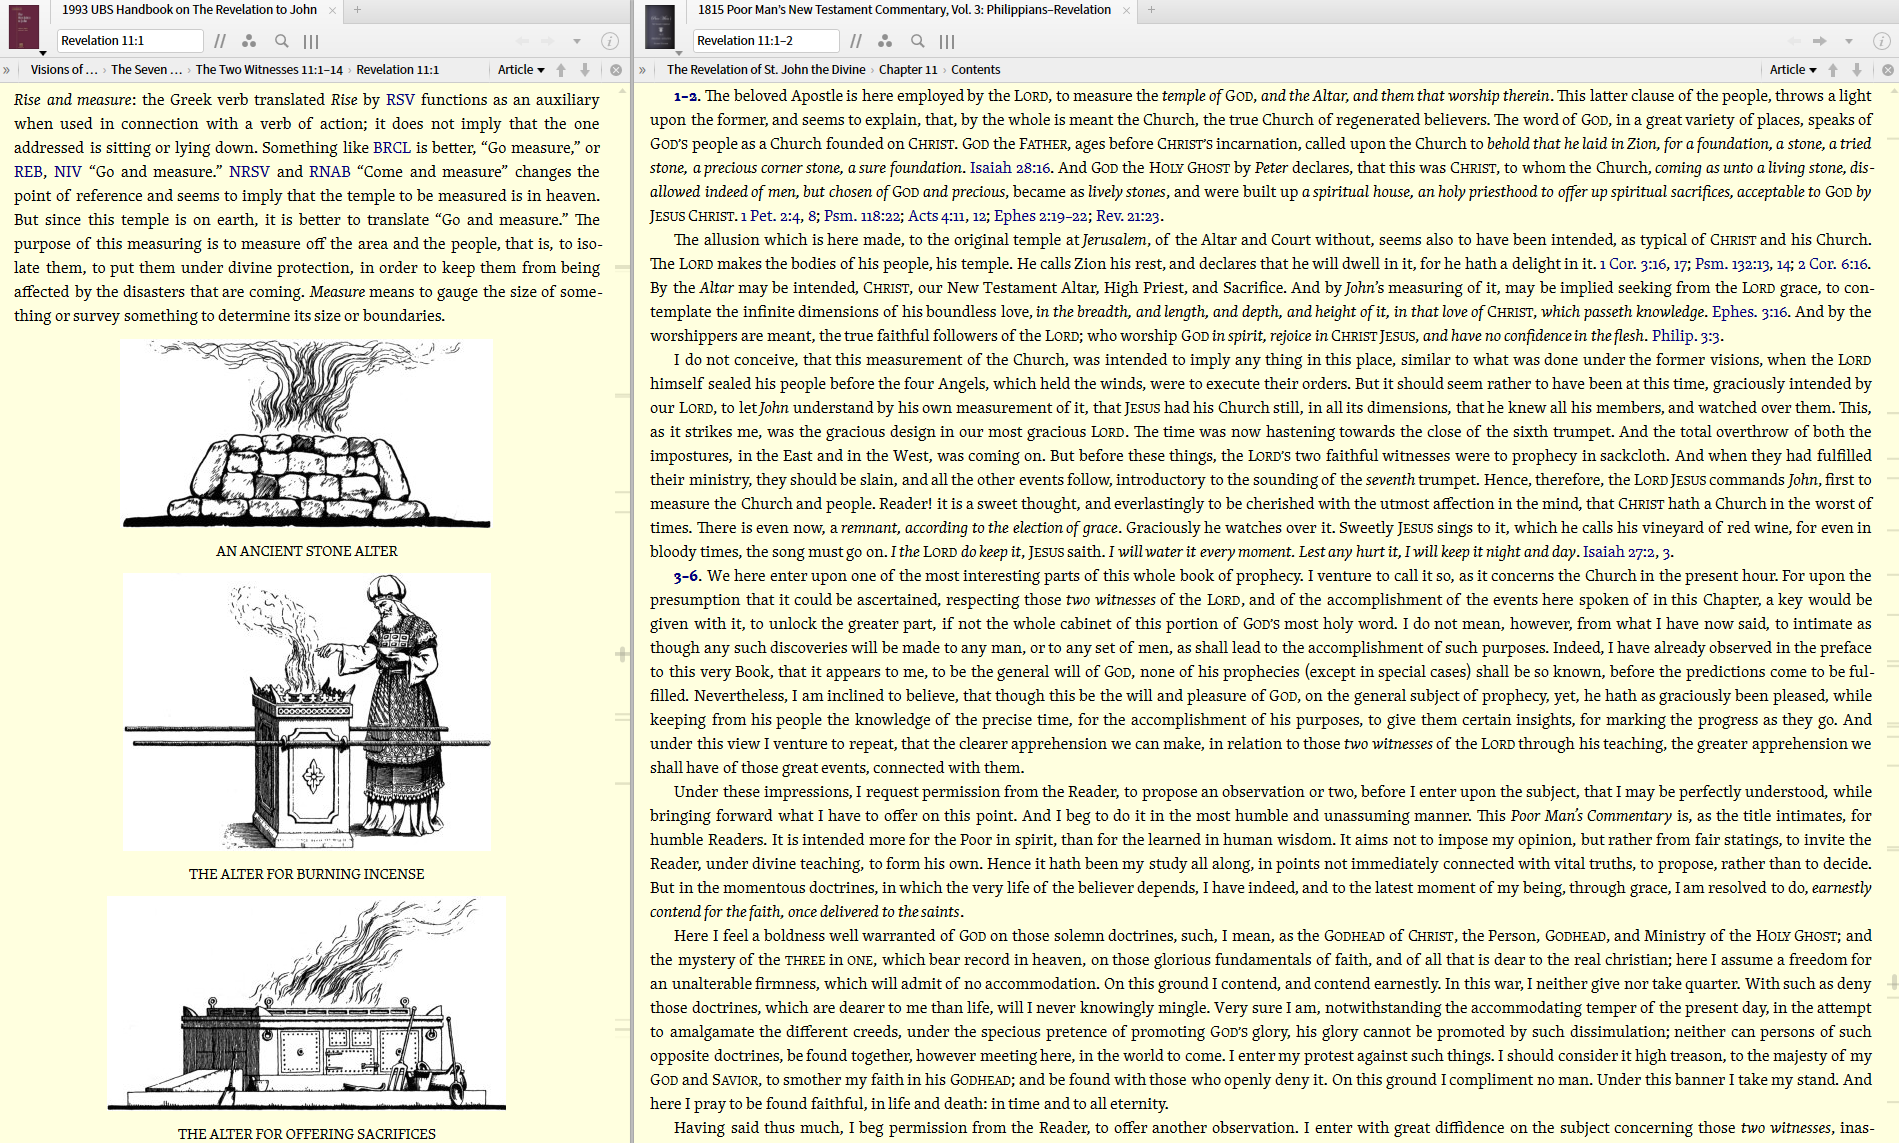
Task: Open parallel resources in UBS Handbook panel
Action: pyautogui.click(x=220, y=41)
